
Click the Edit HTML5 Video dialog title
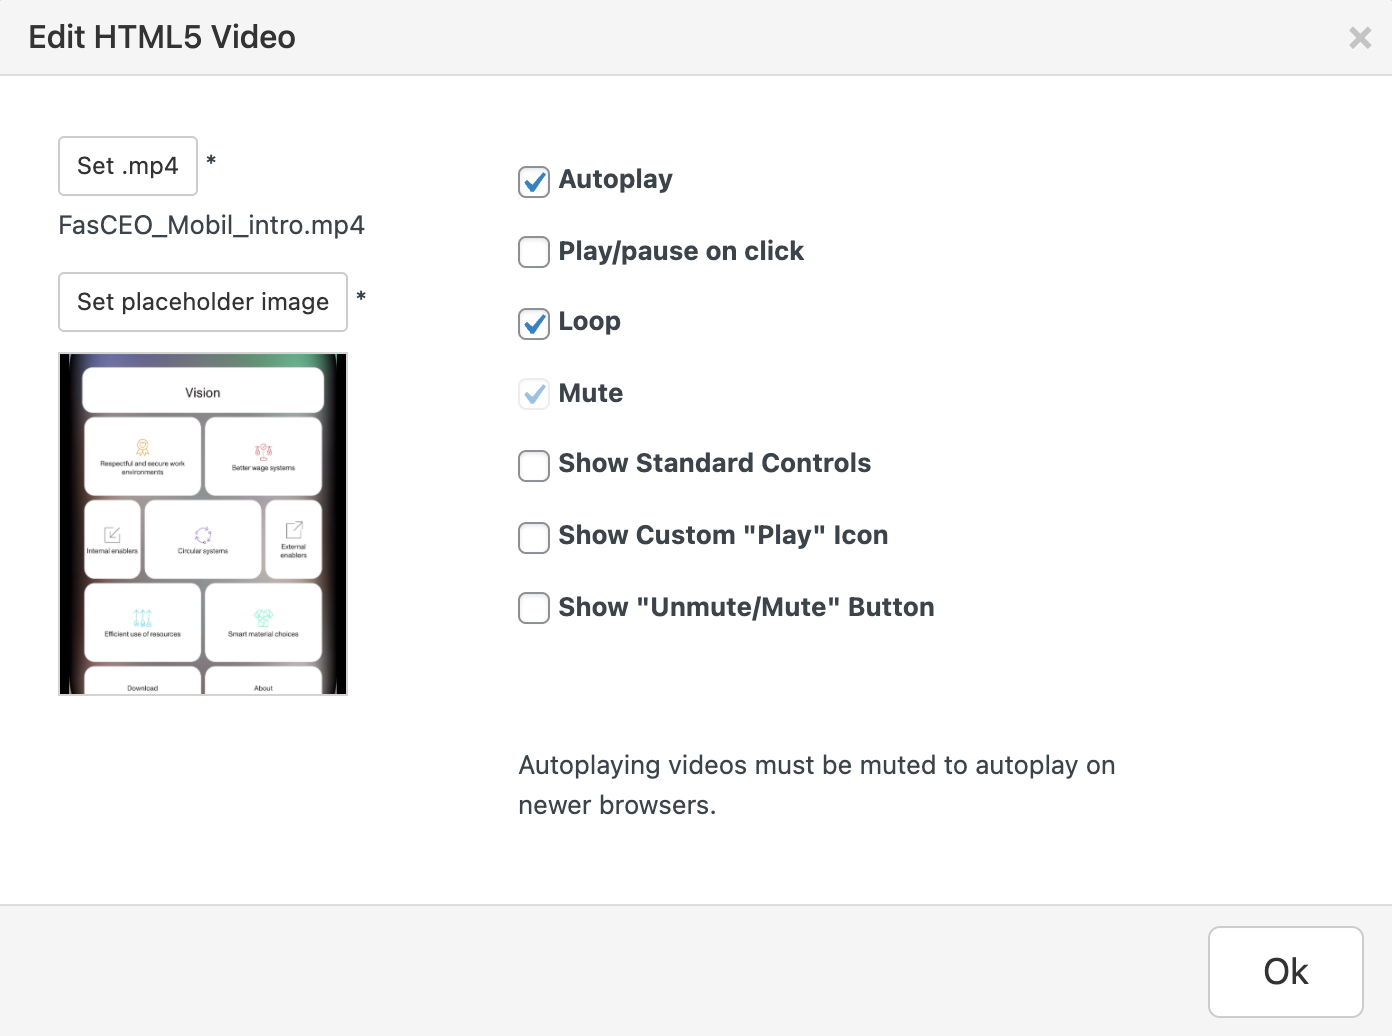(162, 37)
